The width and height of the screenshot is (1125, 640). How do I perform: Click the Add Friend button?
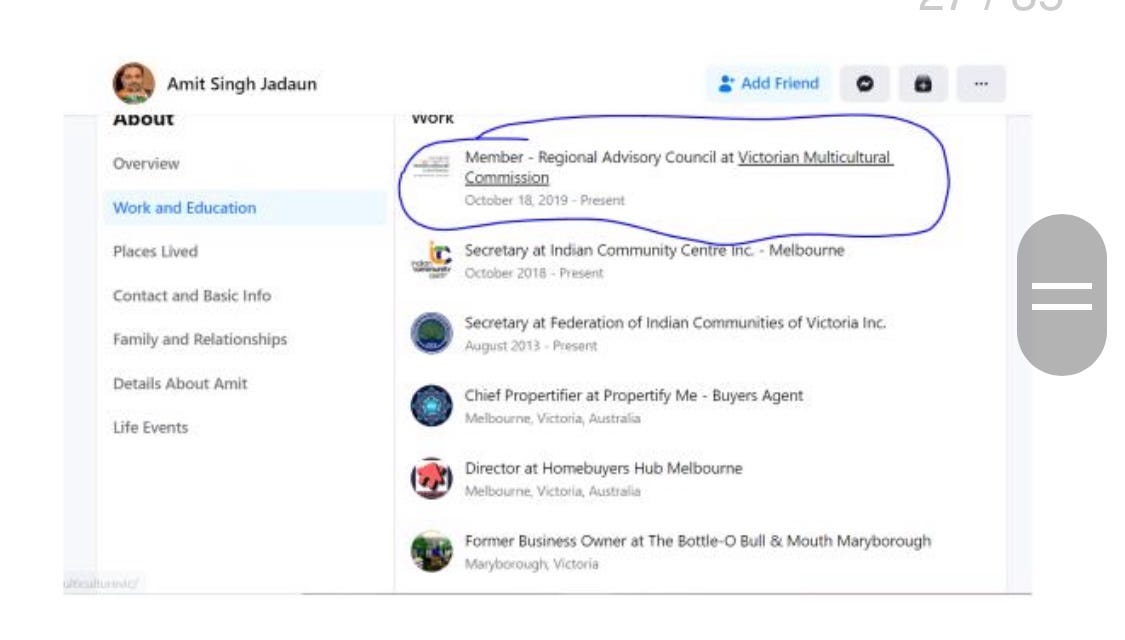pos(768,83)
